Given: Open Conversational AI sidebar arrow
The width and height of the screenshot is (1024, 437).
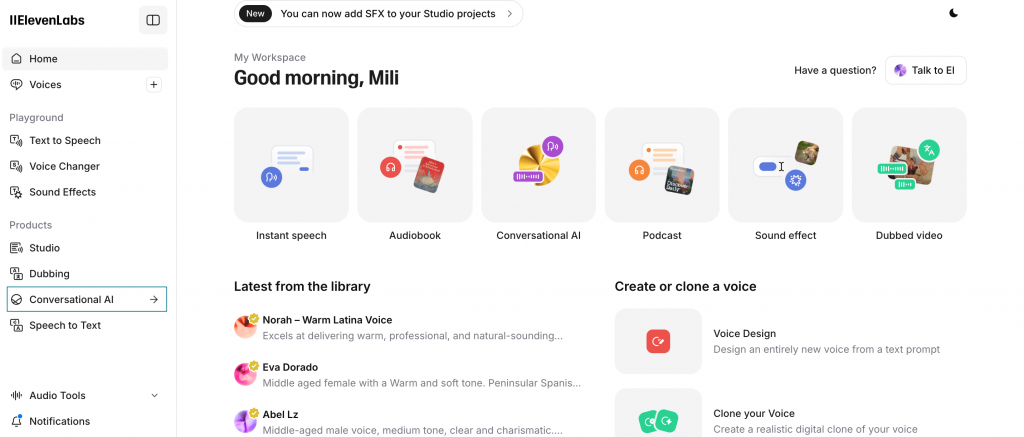Looking at the screenshot, I should click(154, 299).
